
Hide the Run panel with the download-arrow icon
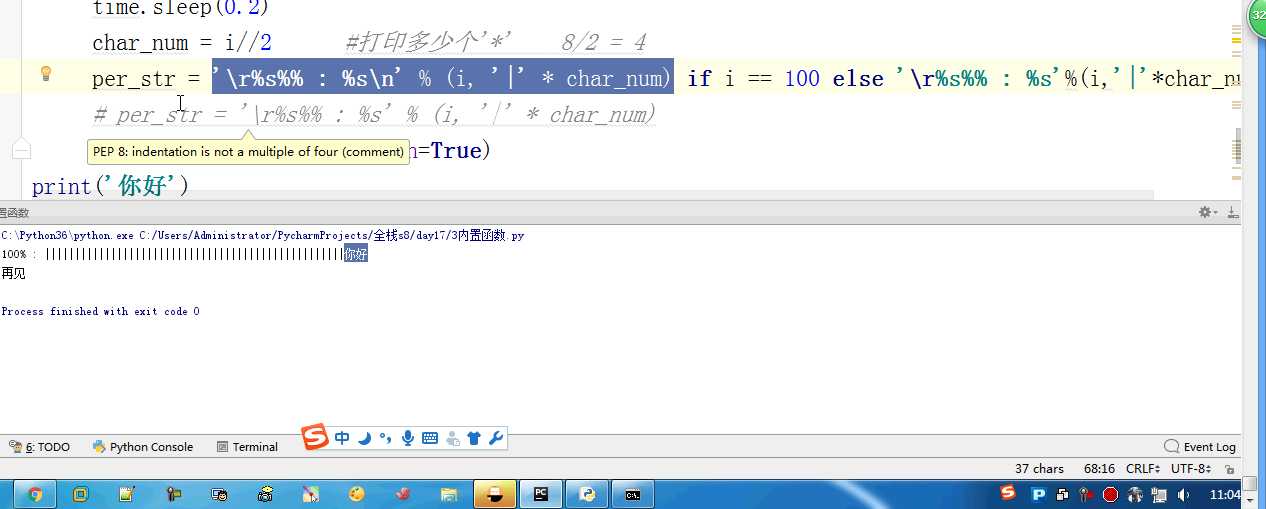click(x=1233, y=212)
